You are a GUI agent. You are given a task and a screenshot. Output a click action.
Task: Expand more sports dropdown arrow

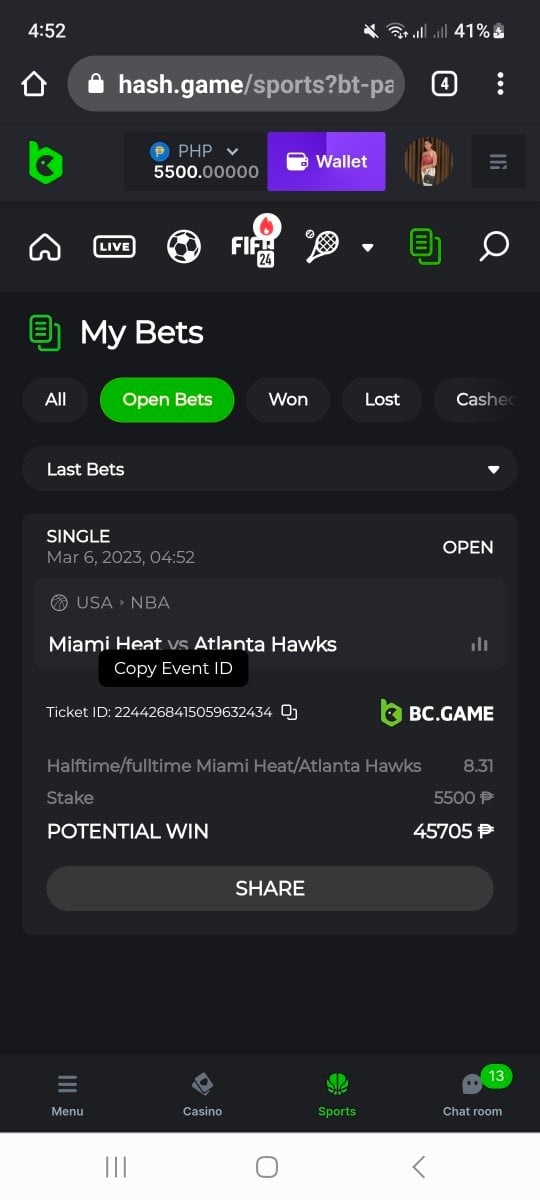(367, 247)
